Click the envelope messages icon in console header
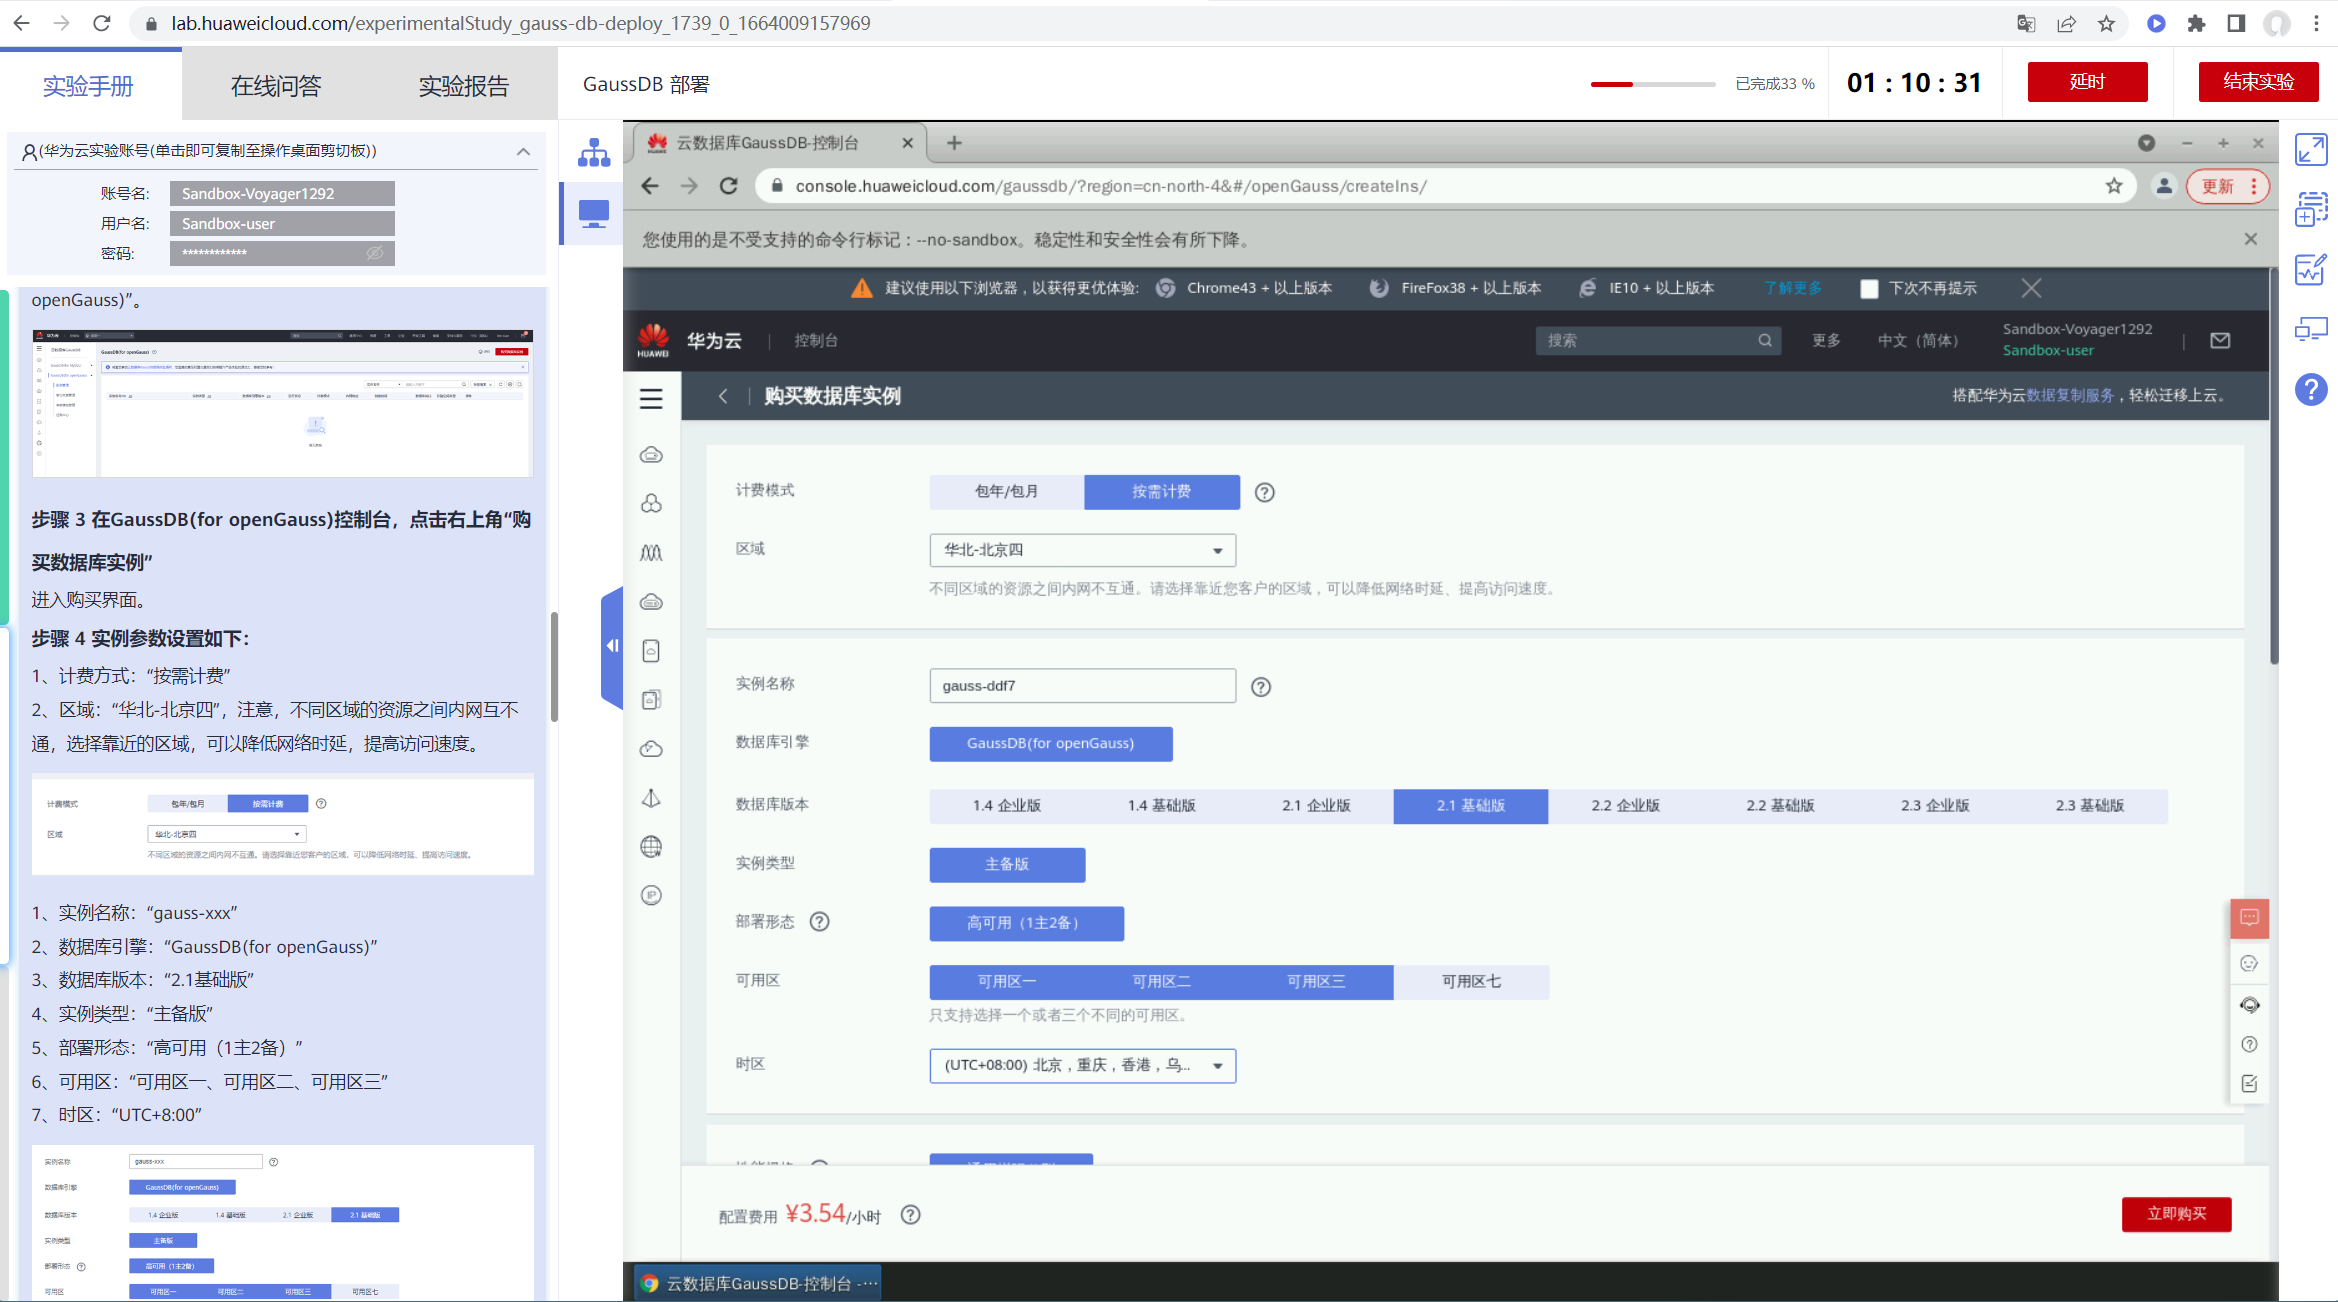This screenshot has width=2338, height=1302. [x=2219, y=340]
